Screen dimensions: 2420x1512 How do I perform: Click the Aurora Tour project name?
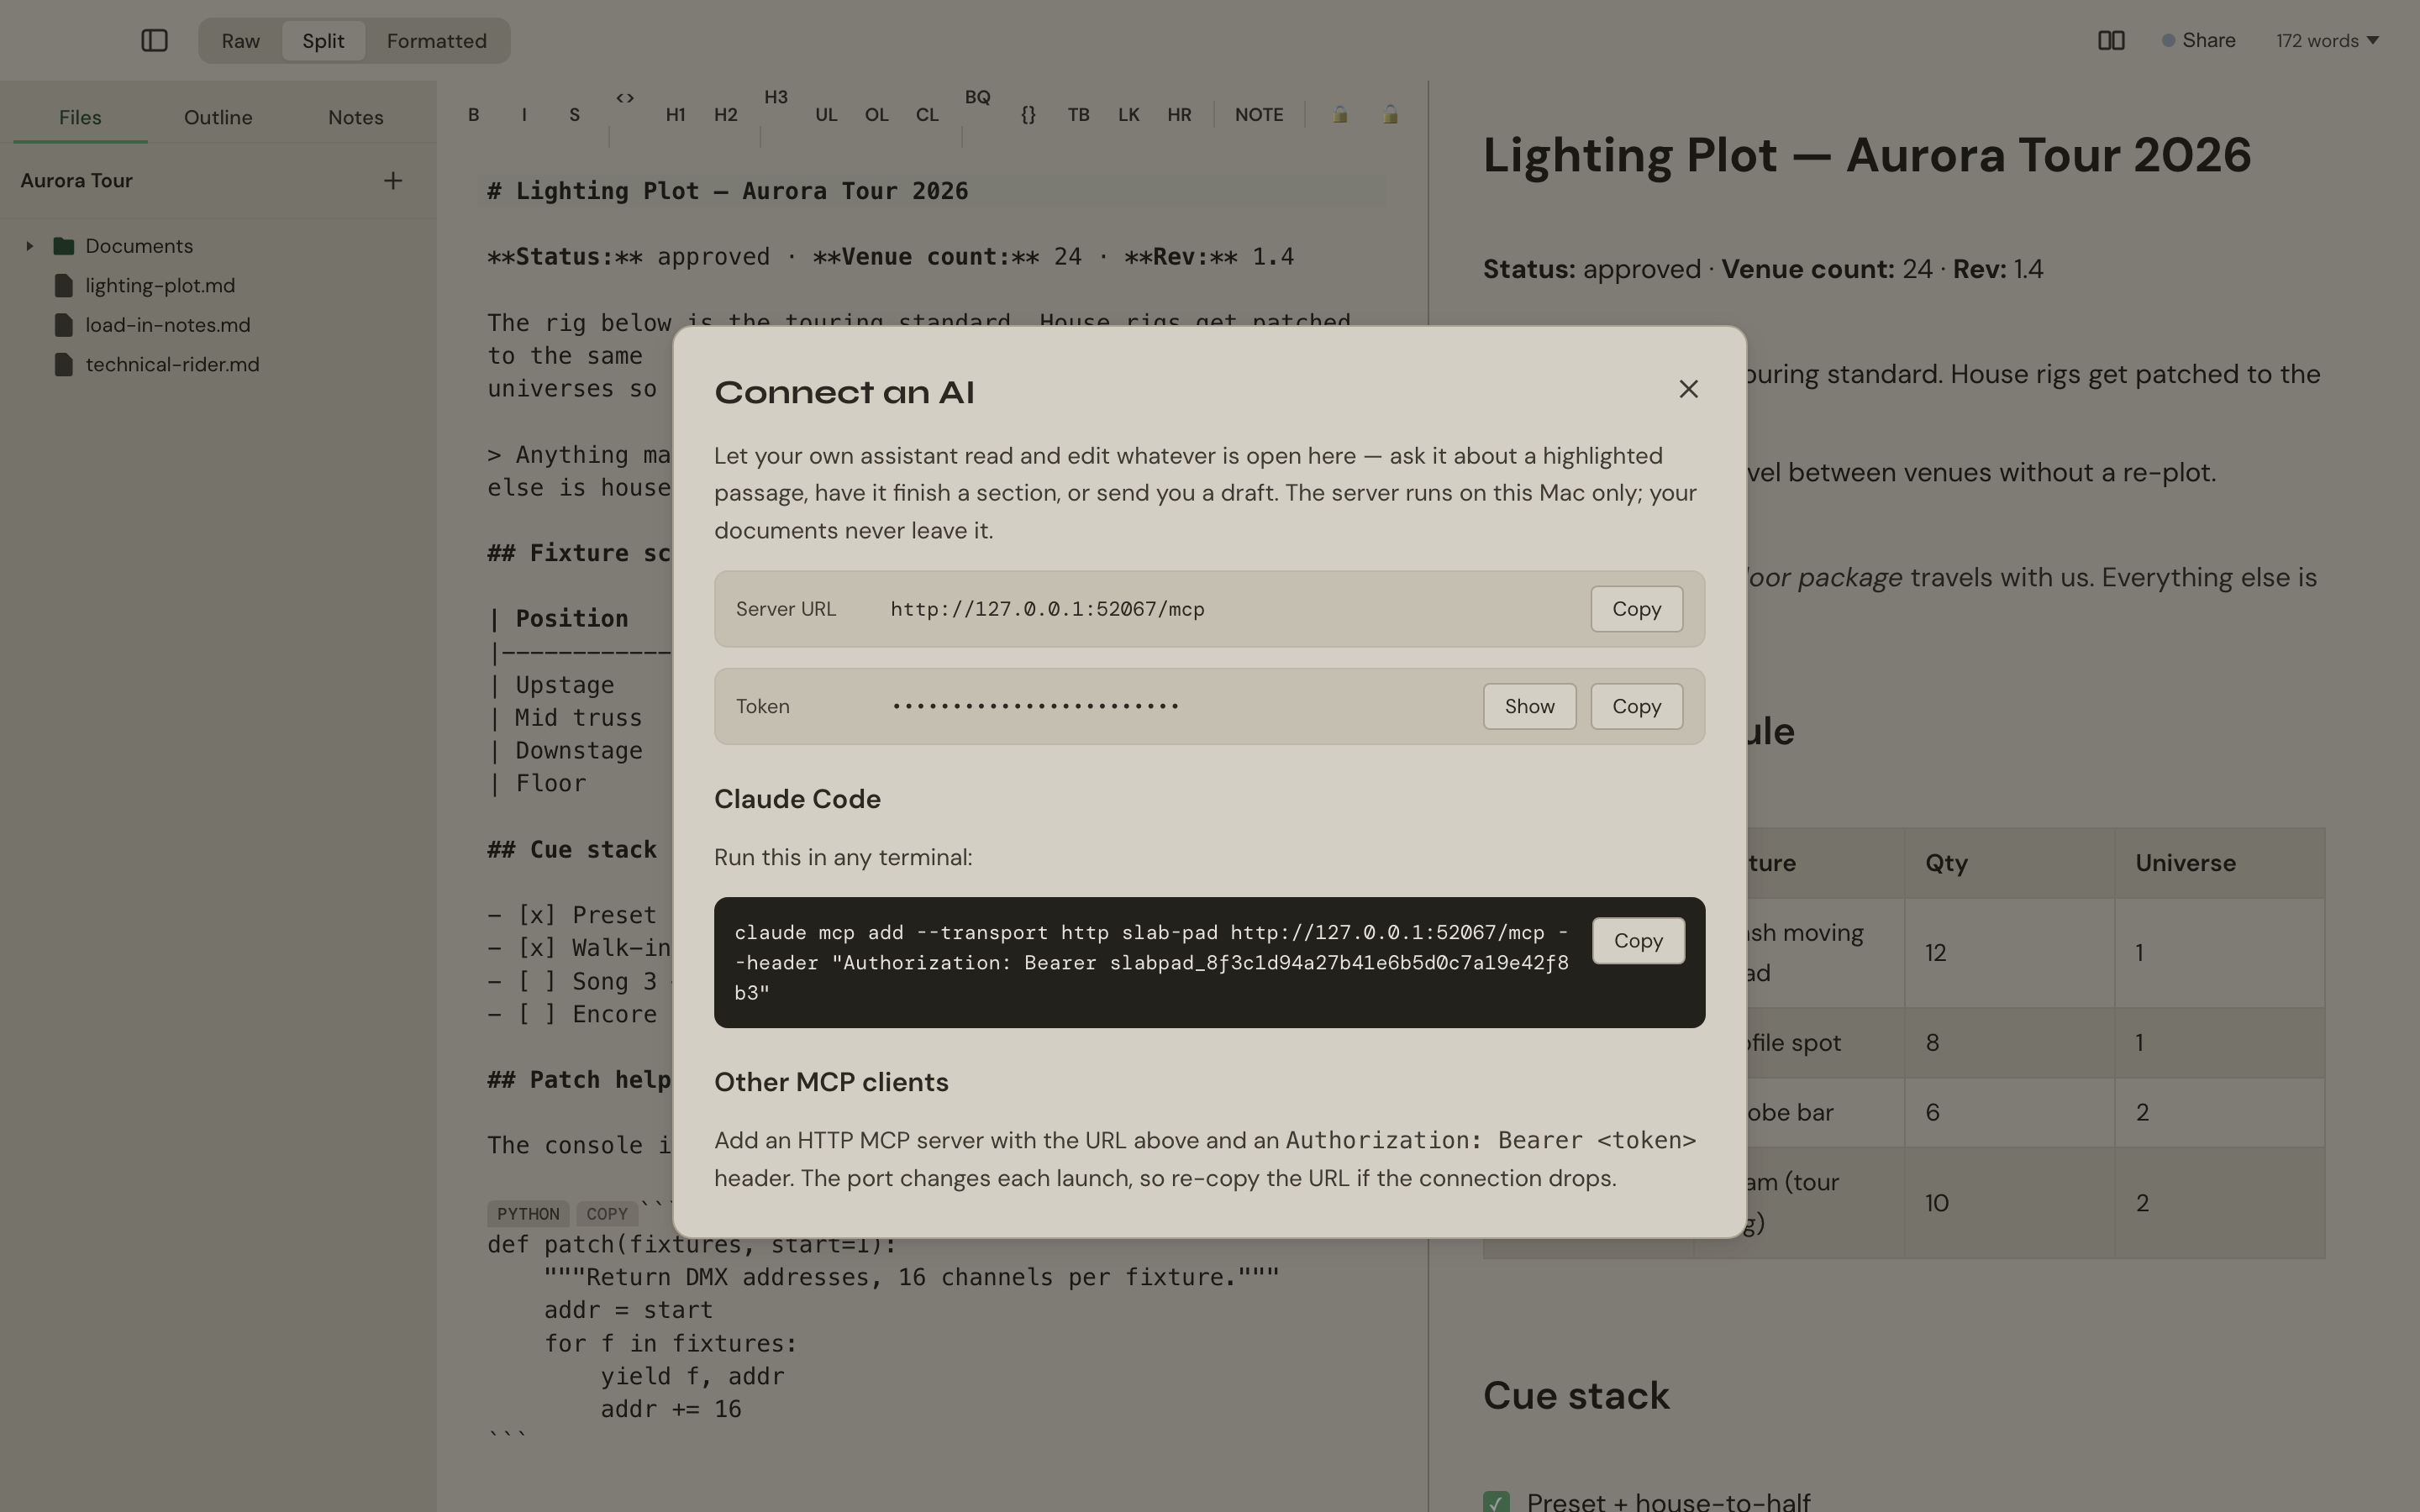pyautogui.click(x=77, y=181)
